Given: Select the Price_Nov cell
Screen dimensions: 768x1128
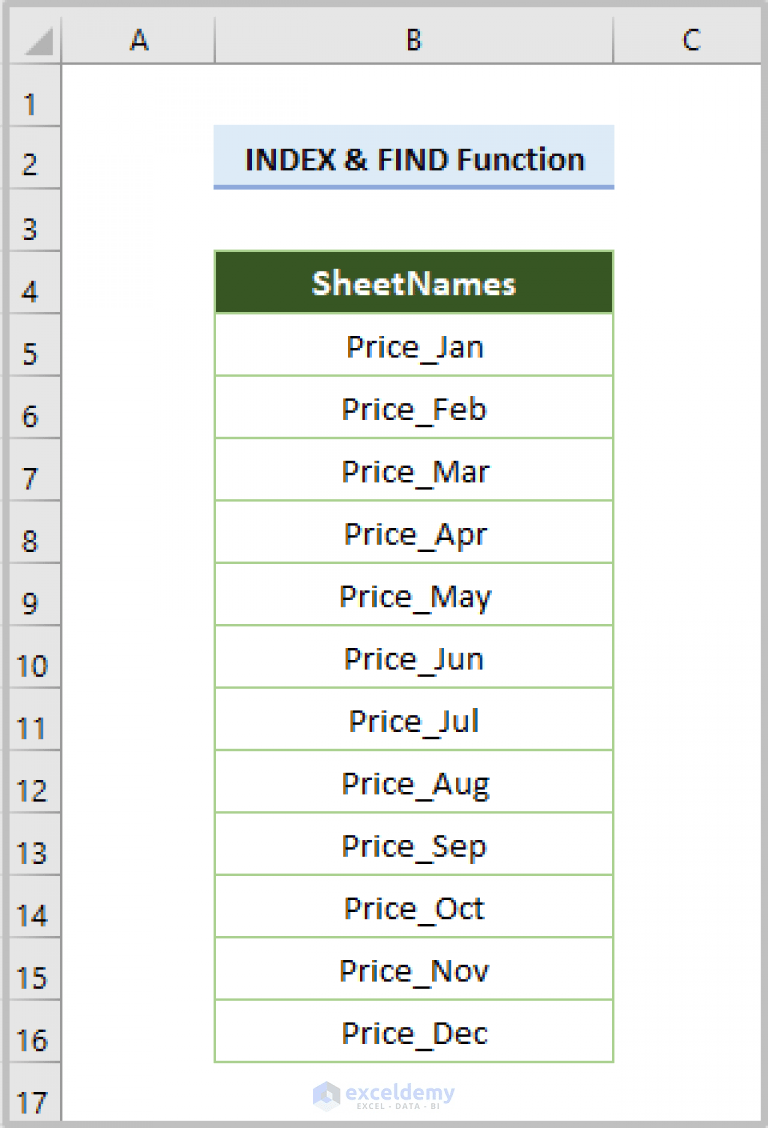Looking at the screenshot, I should 413,970.
